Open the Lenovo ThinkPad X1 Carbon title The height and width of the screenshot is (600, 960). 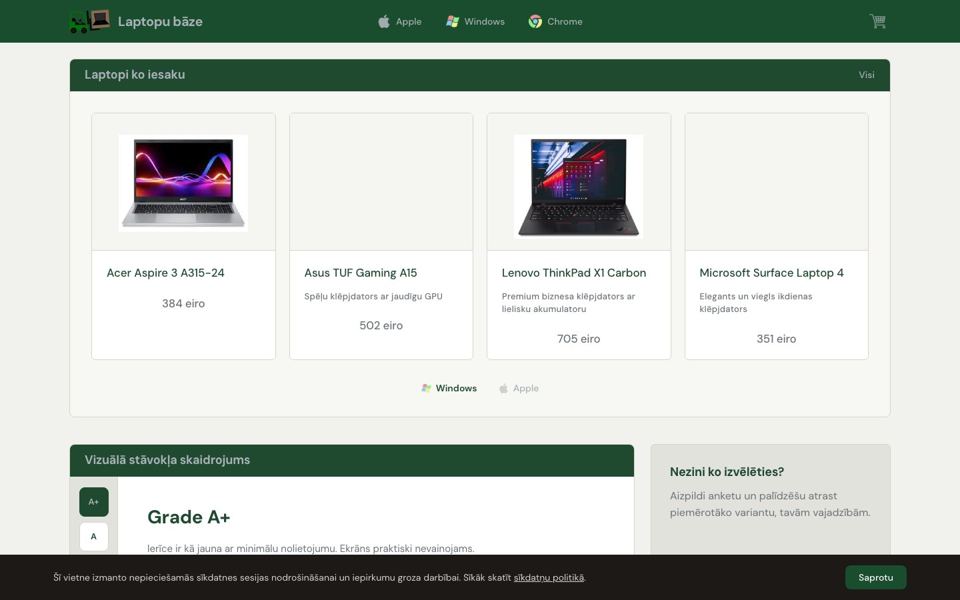574,273
